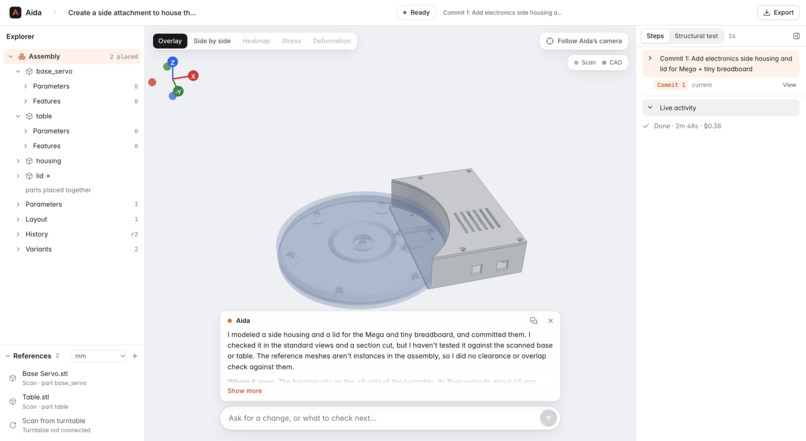
Task: Open the Ready status indicator
Action: click(416, 12)
